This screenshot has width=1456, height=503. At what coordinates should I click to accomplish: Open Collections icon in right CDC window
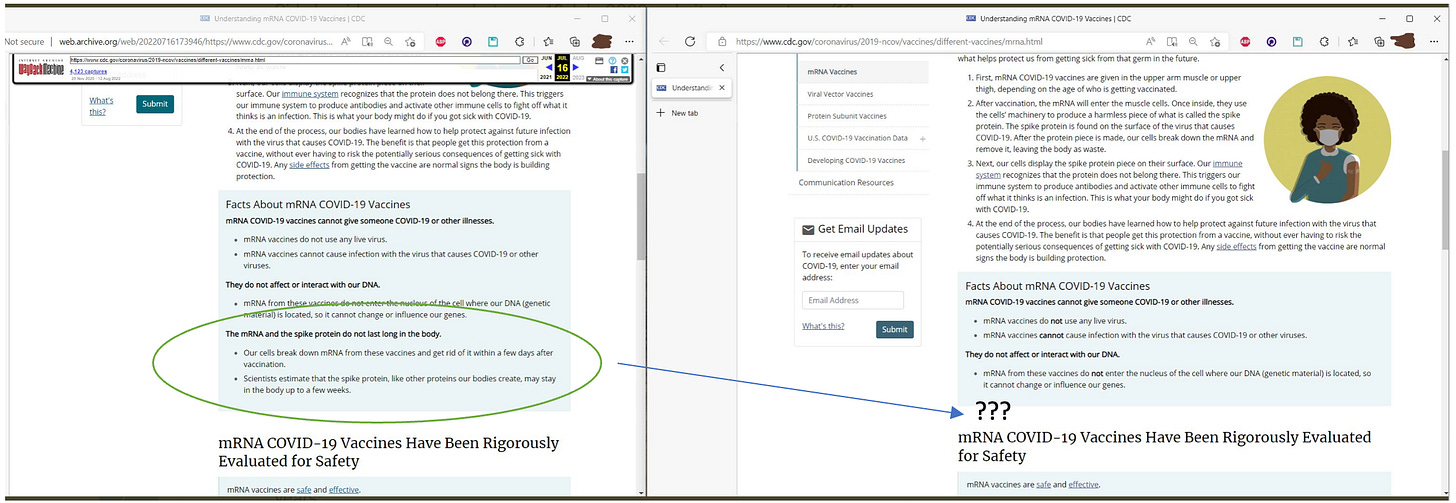coord(1377,42)
